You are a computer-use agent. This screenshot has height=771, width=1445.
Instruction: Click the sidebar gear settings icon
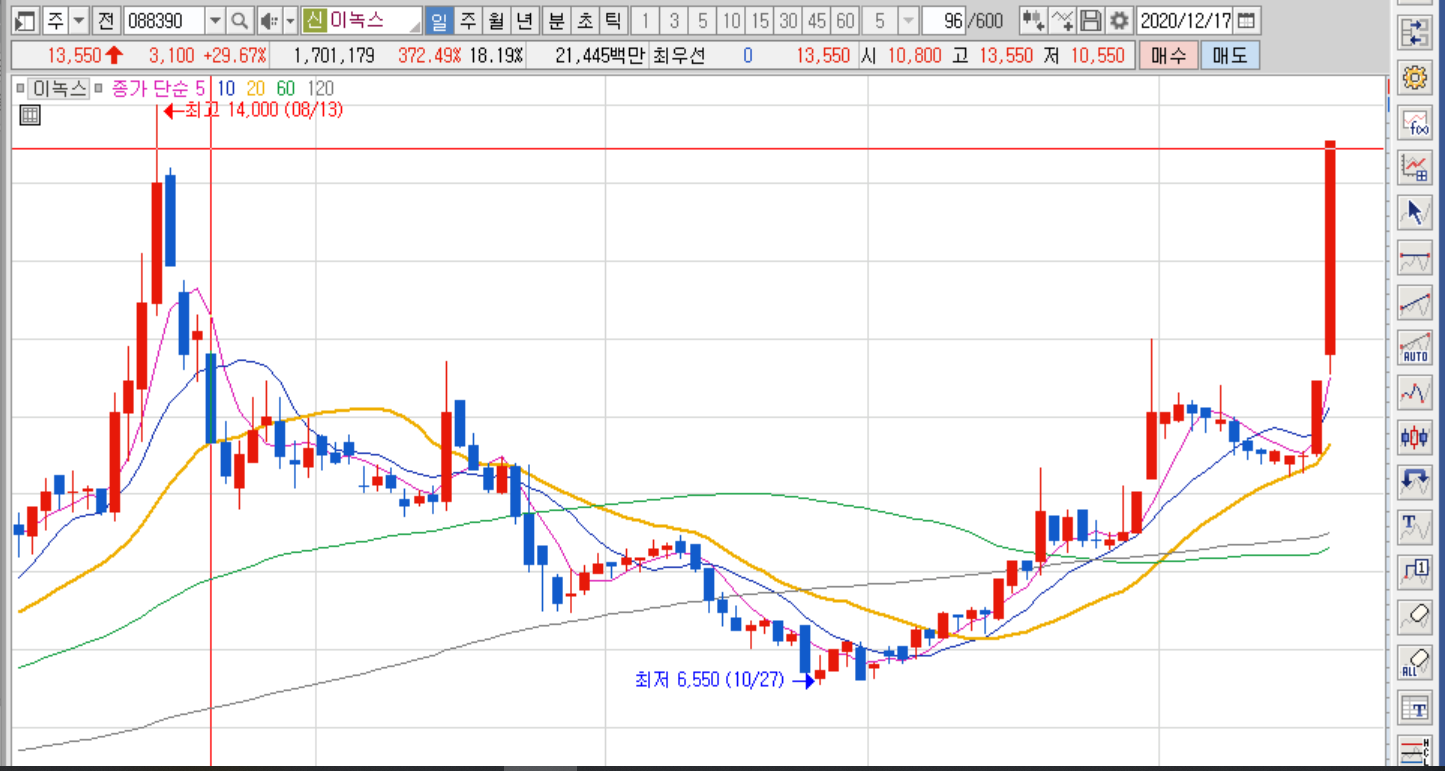(x=1415, y=77)
